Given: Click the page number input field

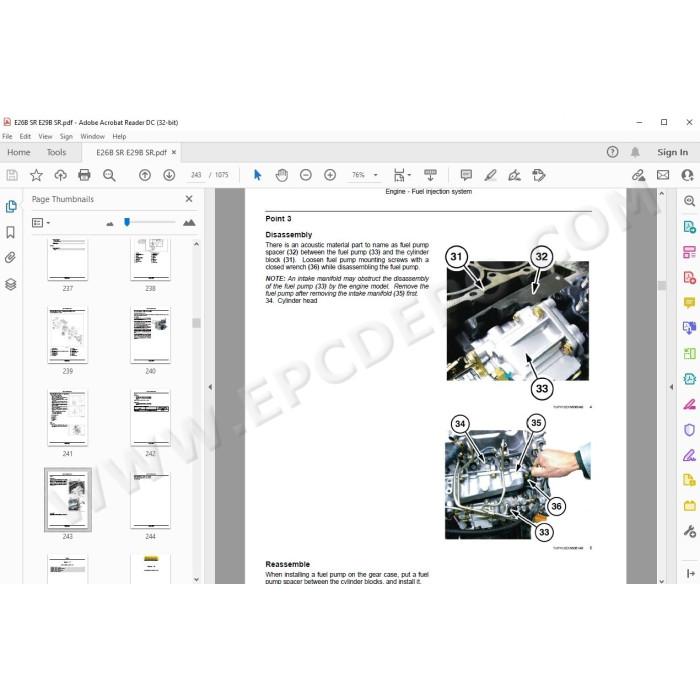Looking at the screenshot, I should tap(196, 175).
